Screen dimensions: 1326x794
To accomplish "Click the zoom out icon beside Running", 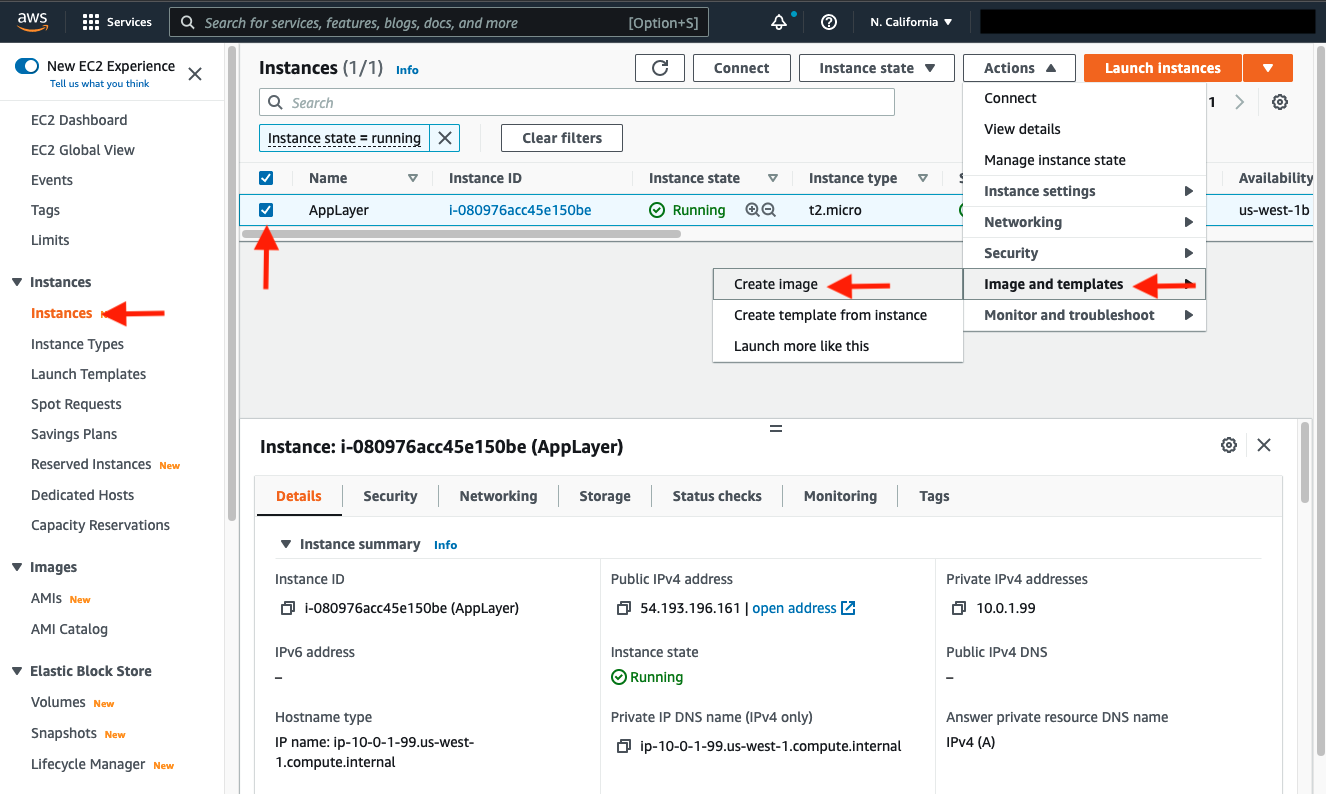I will [x=769, y=210].
